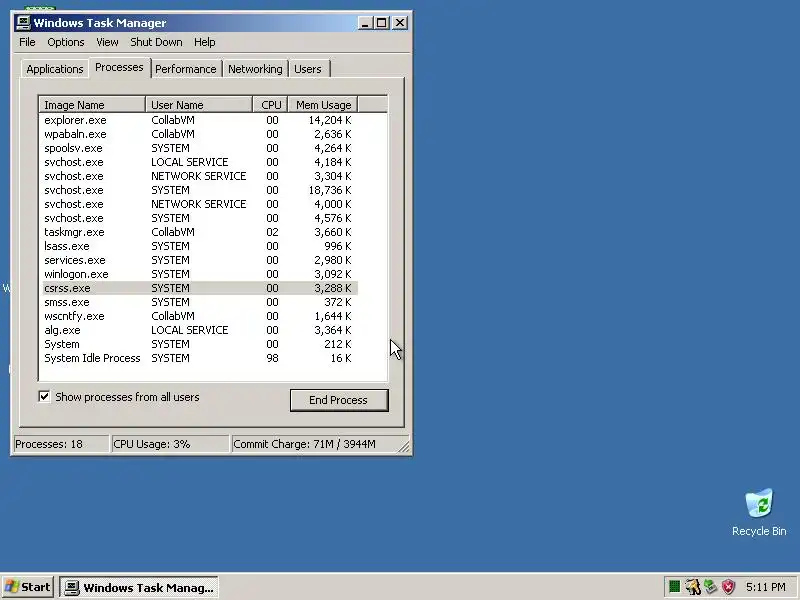Select the alg.exe process
800x600 pixels.
click(200, 330)
